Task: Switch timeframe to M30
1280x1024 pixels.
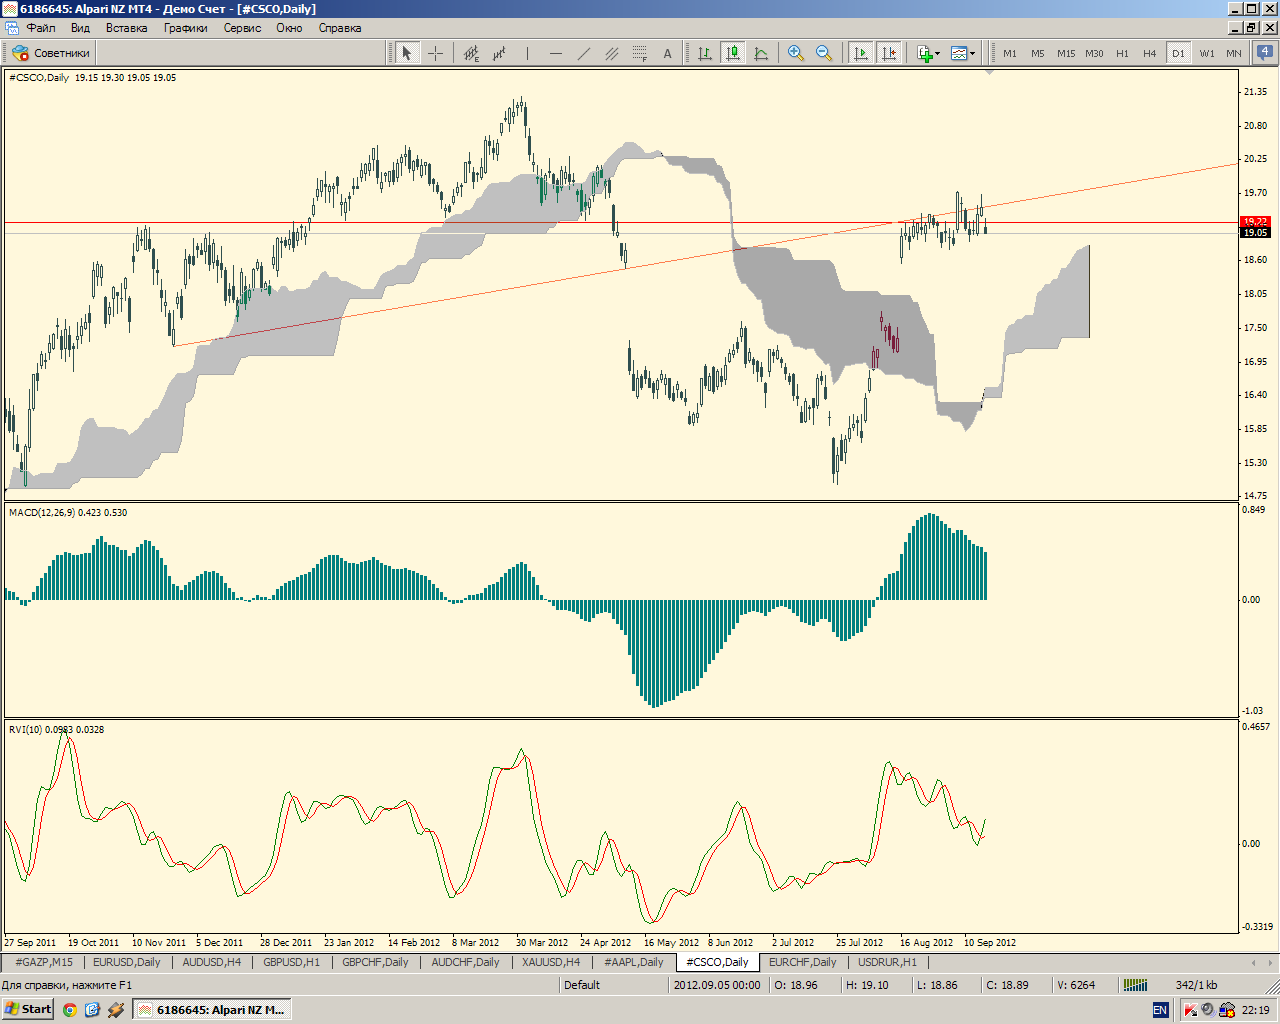Action: 1095,53
